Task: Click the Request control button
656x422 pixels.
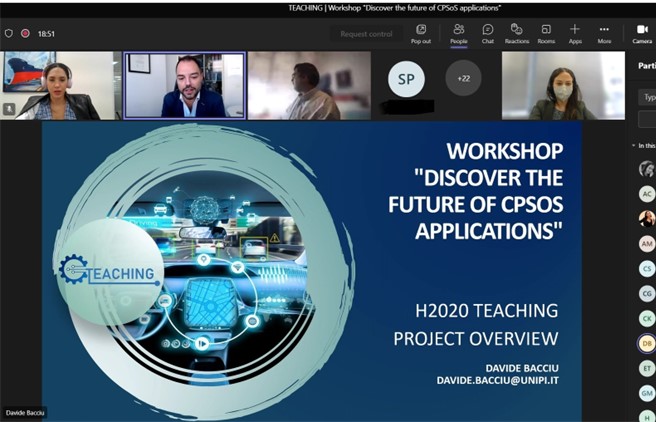Action: click(x=366, y=33)
